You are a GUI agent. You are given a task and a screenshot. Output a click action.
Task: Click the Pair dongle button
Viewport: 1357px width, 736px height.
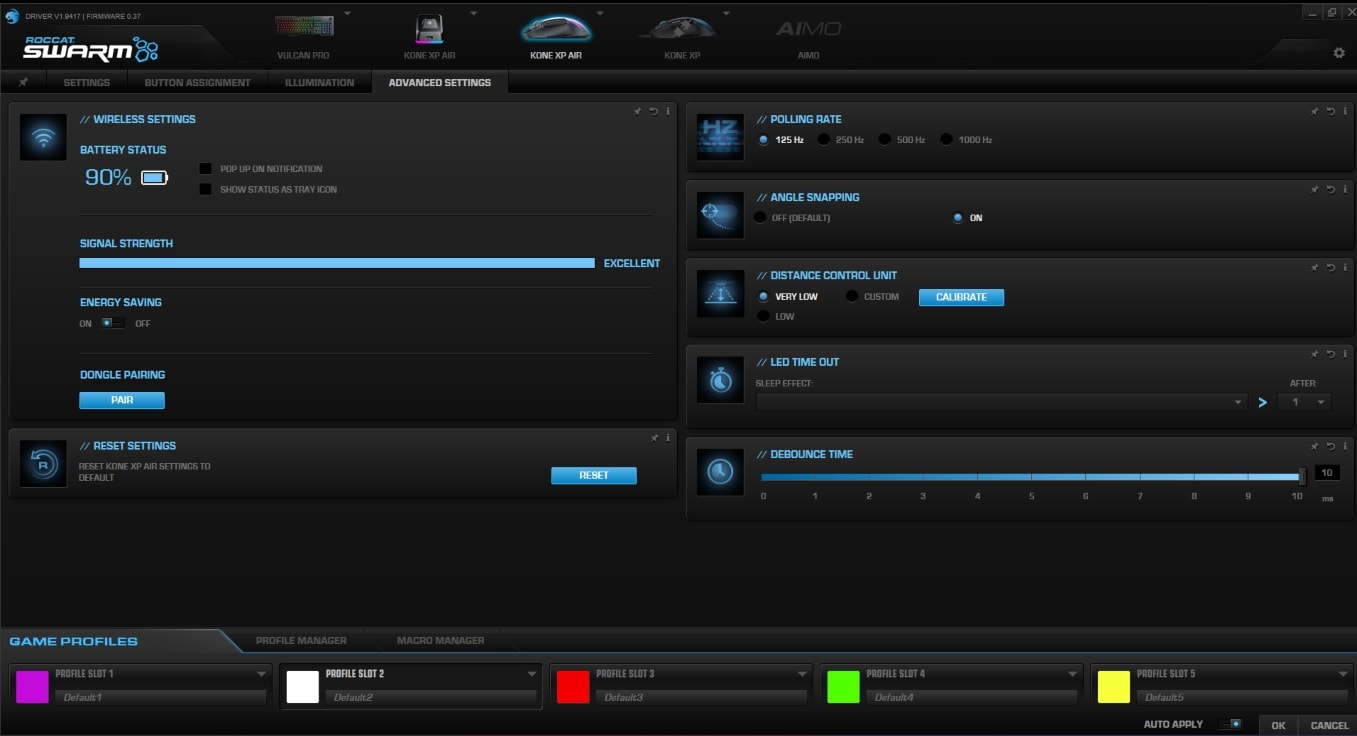(x=122, y=400)
